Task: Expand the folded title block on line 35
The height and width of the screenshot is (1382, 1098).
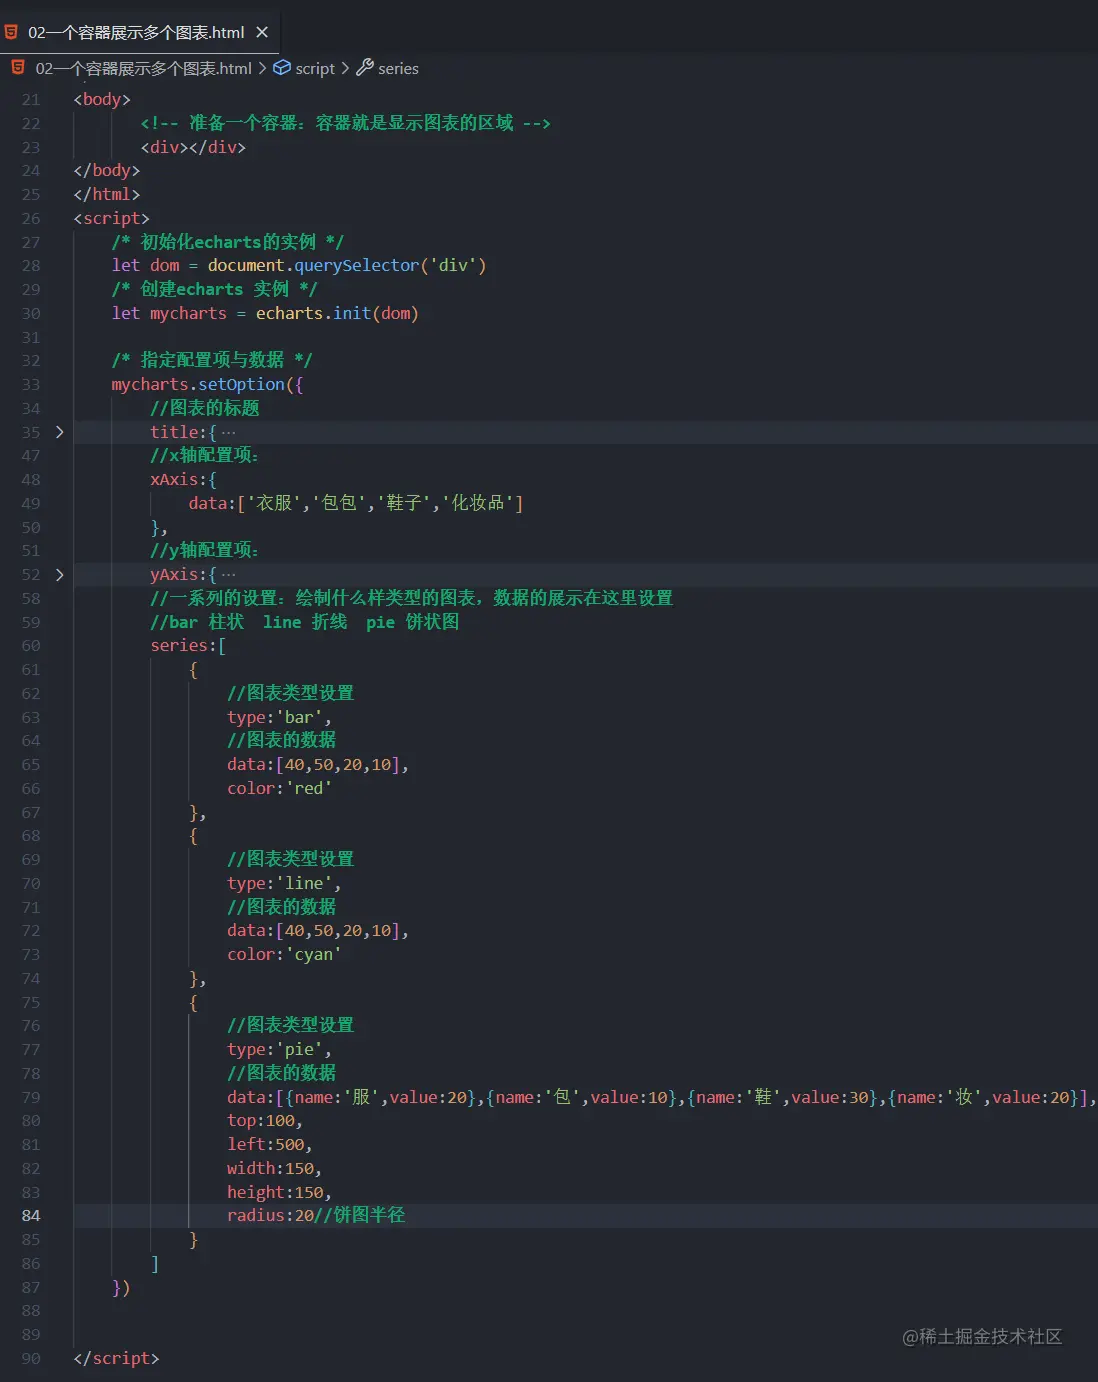Action: tap(59, 432)
